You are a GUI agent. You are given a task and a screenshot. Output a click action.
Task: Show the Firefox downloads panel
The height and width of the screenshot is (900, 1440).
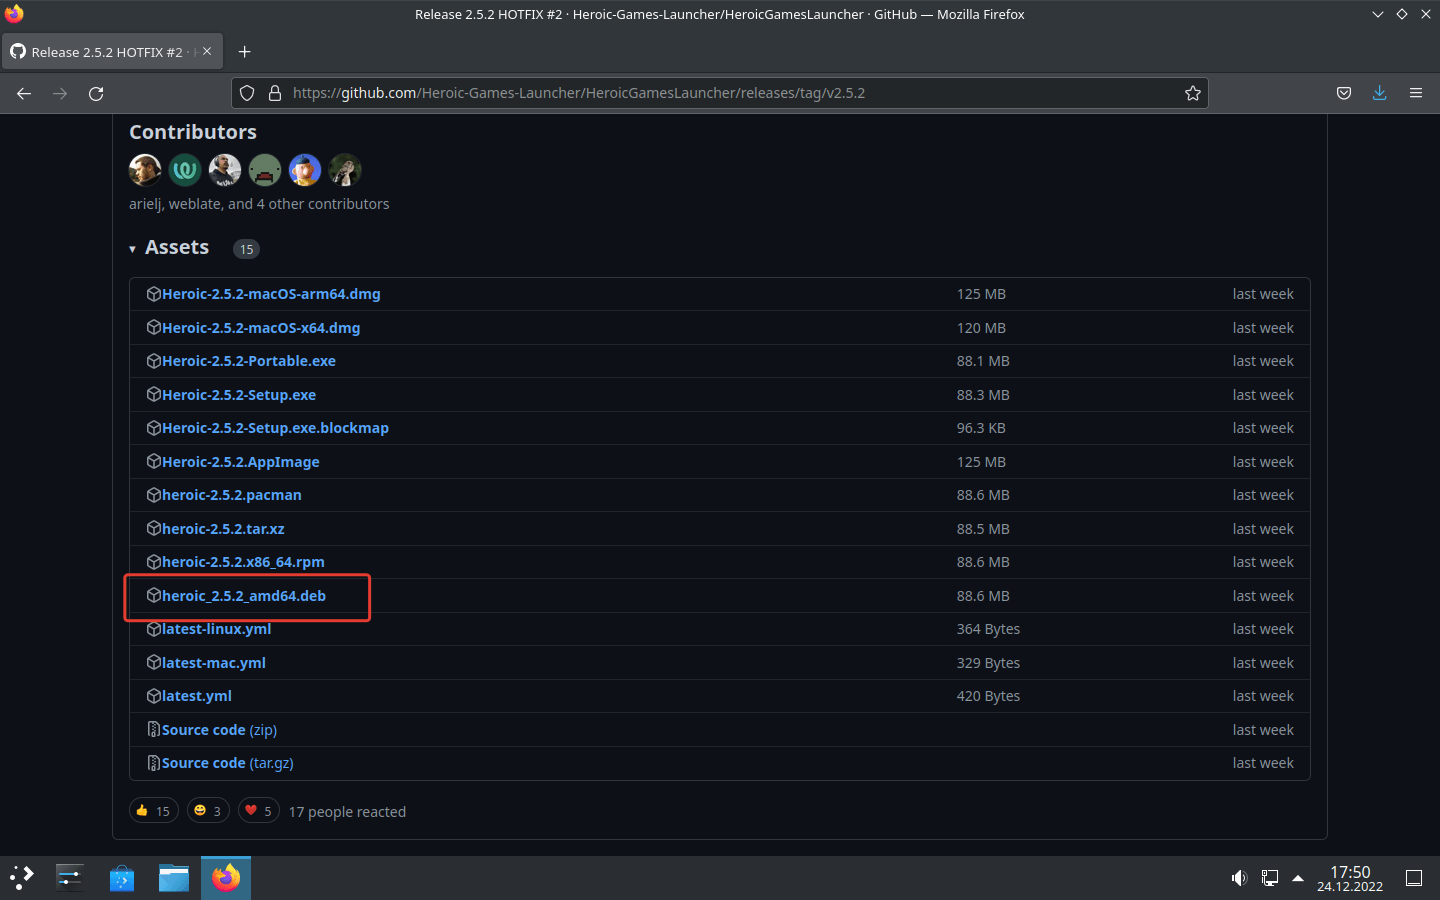[1380, 93]
